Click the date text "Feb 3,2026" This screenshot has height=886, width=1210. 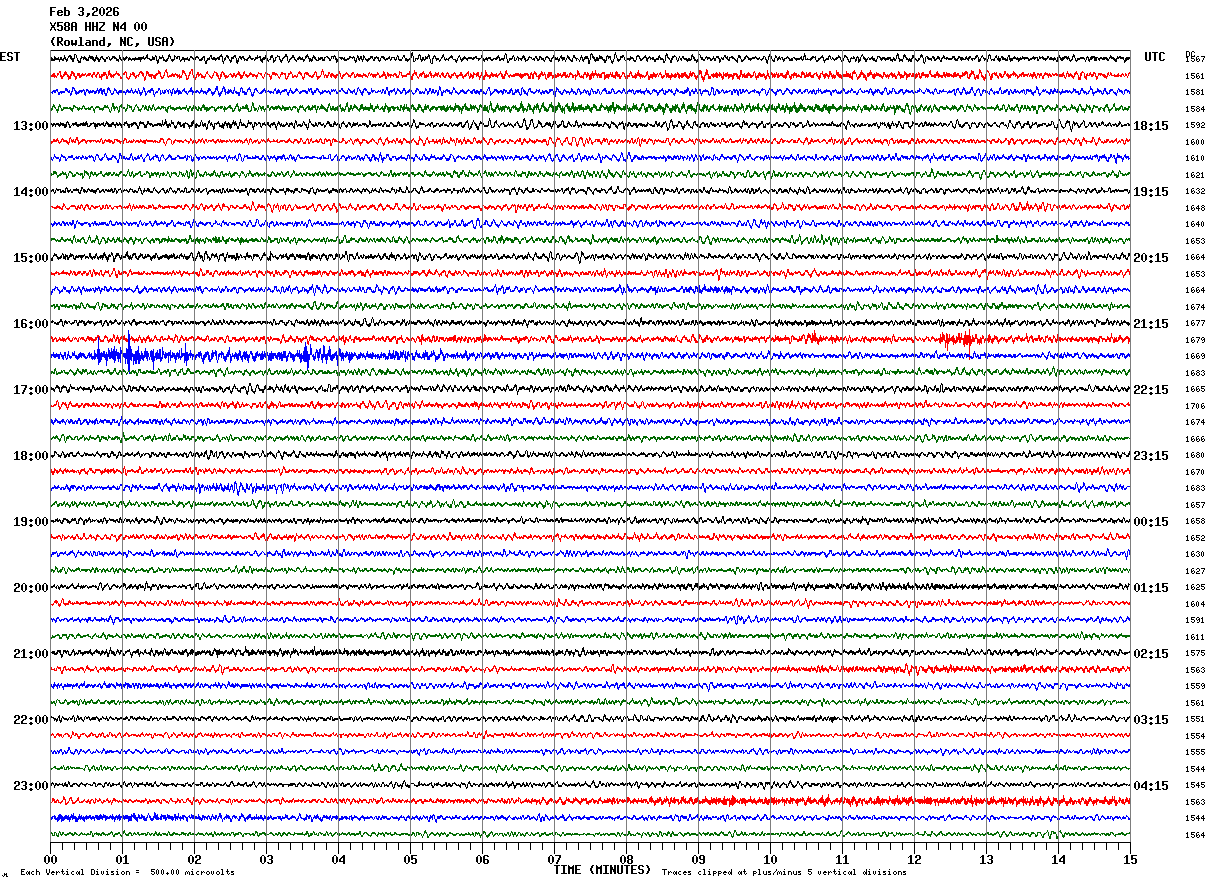coord(84,12)
